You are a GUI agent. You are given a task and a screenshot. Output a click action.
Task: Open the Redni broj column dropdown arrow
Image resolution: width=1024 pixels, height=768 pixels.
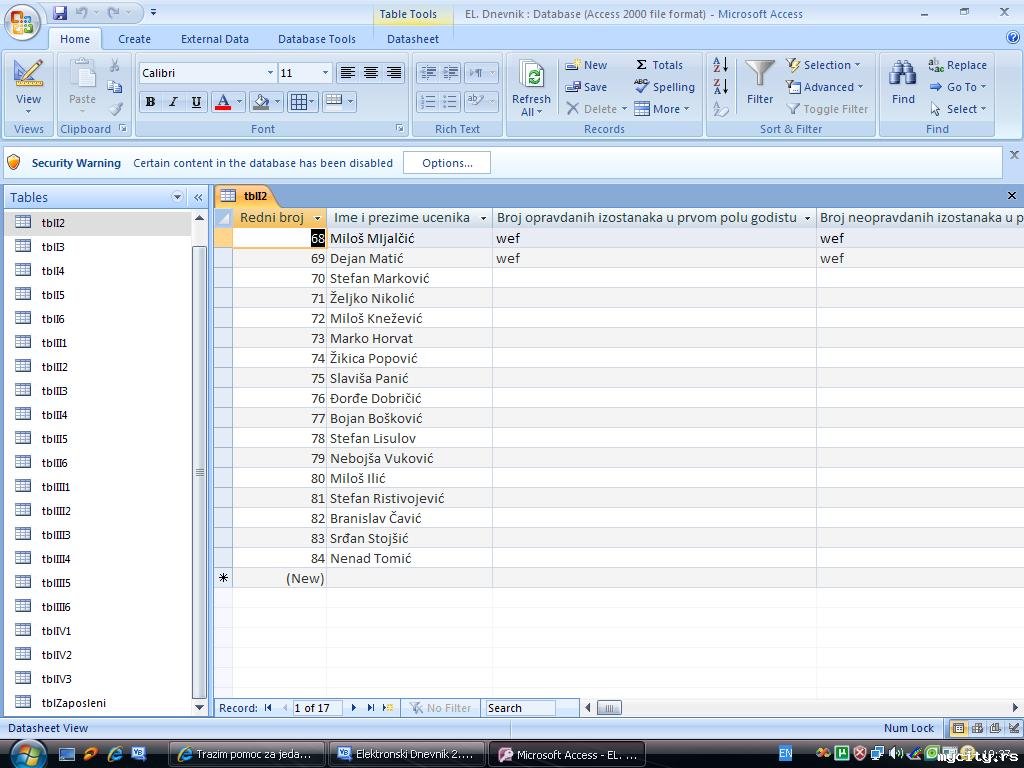point(318,218)
